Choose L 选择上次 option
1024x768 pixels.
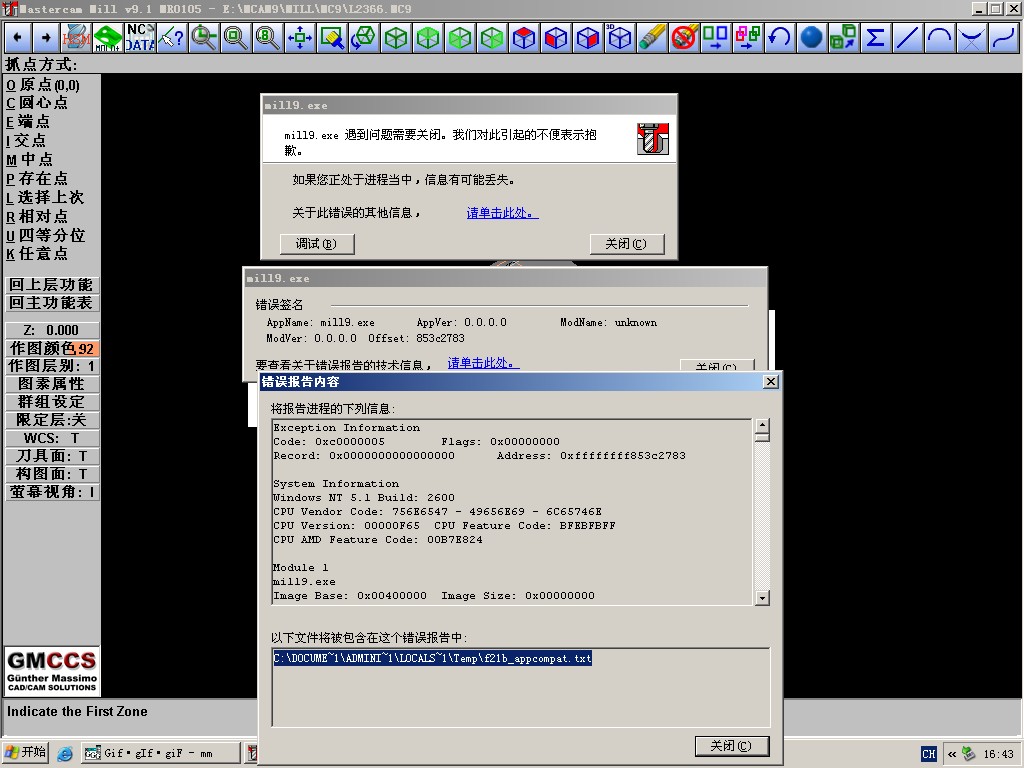pos(46,198)
